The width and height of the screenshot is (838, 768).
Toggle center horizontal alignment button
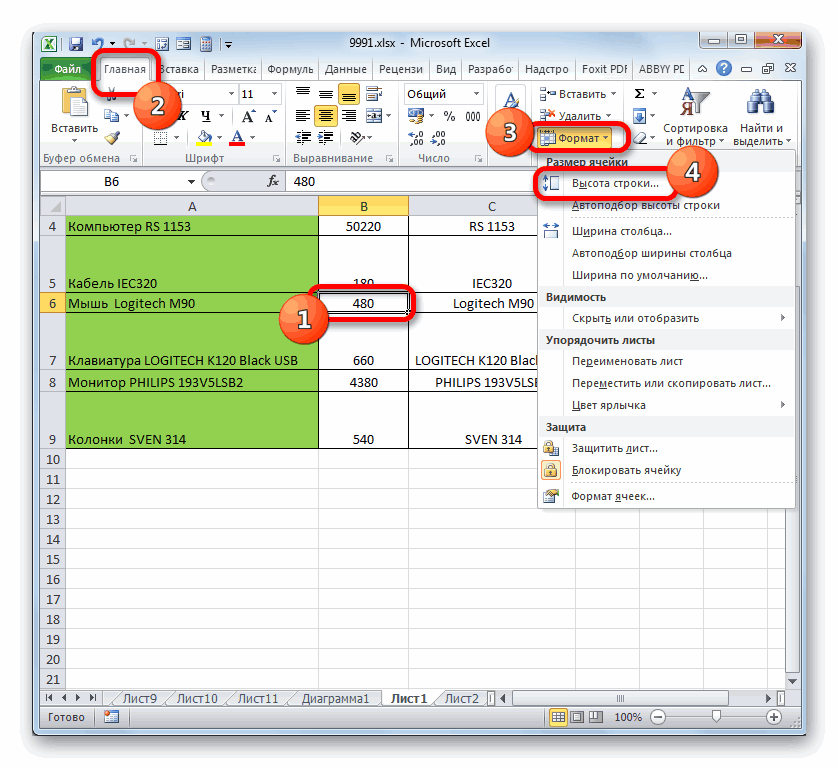(325, 116)
